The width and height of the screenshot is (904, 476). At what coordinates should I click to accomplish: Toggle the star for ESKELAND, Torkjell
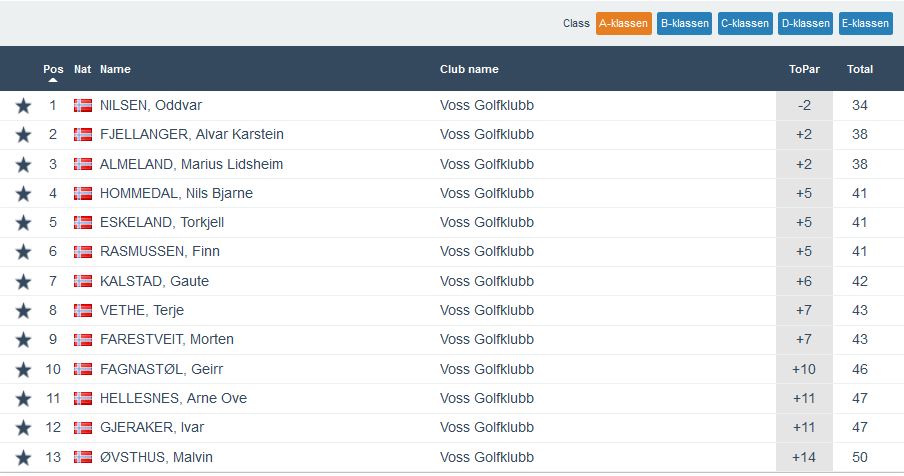pos(23,223)
